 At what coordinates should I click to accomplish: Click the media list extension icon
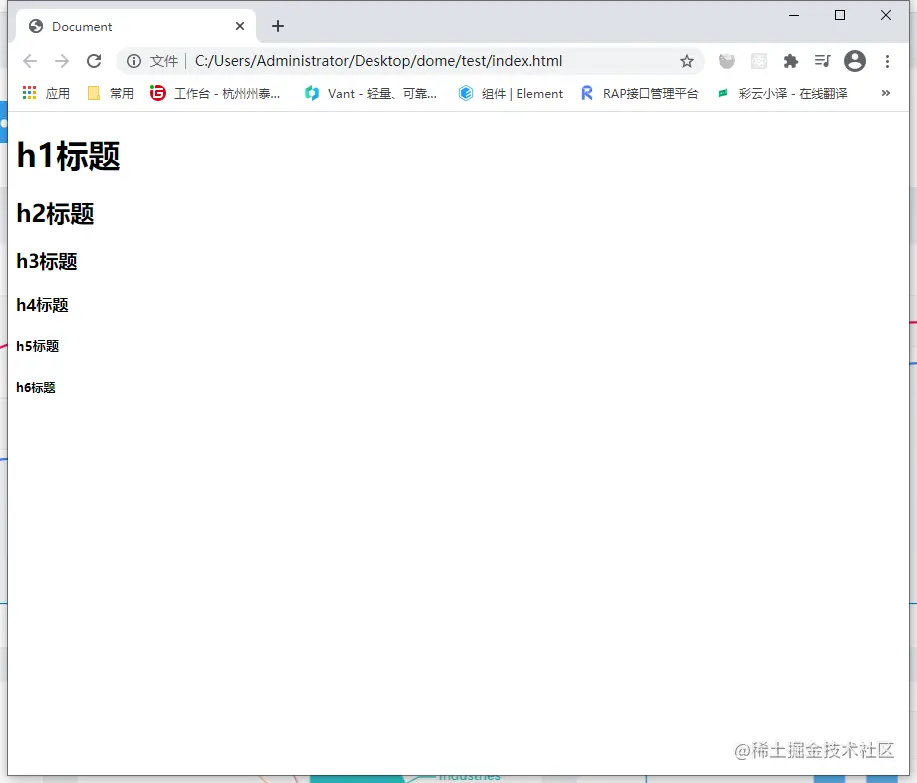pyautogui.click(x=822, y=61)
